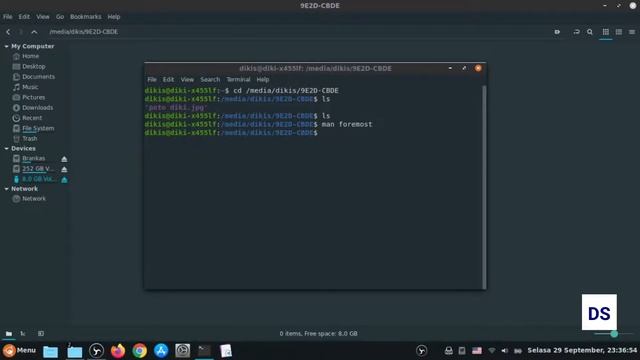Open Terminal menu in terminal window
This screenshot has height=360, width=640.
pos(238,80)
